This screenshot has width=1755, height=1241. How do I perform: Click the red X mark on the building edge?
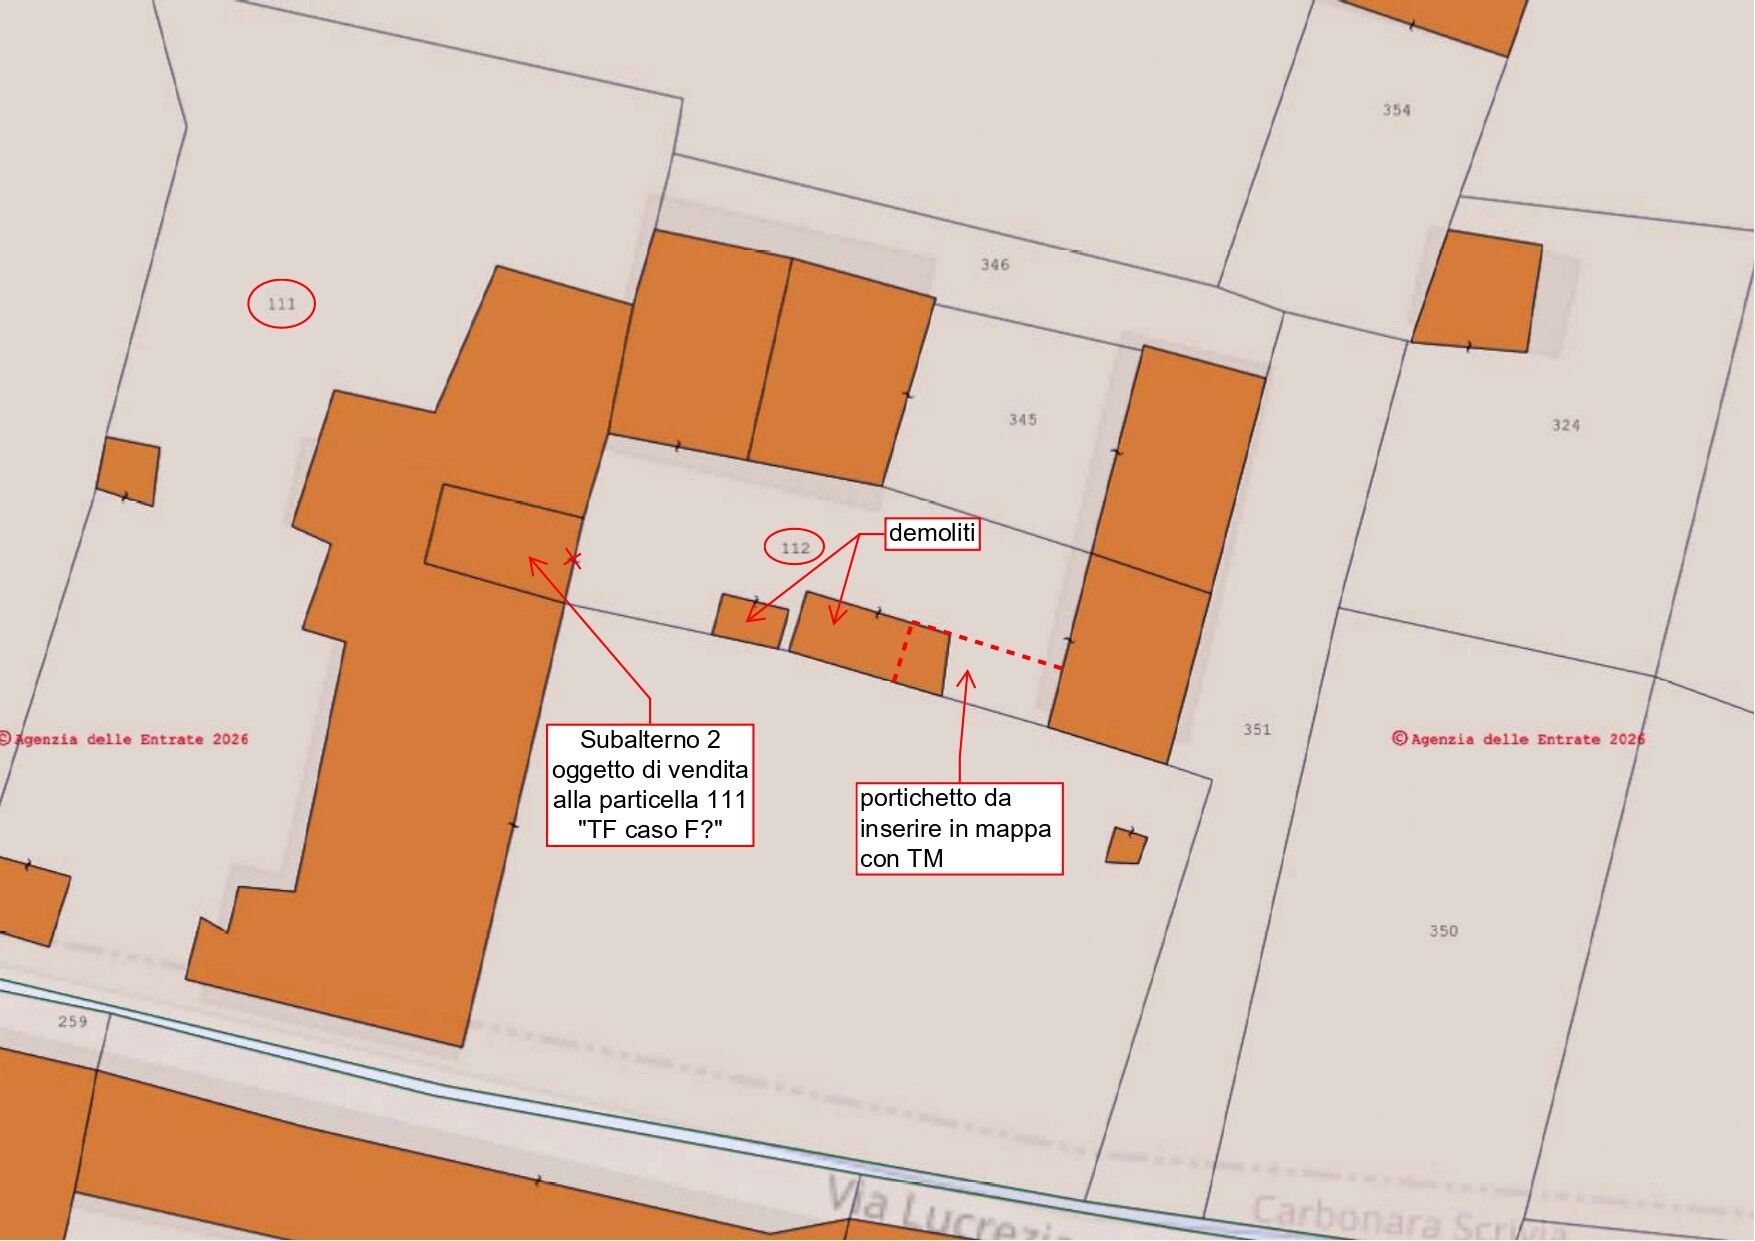click(572, 559)
